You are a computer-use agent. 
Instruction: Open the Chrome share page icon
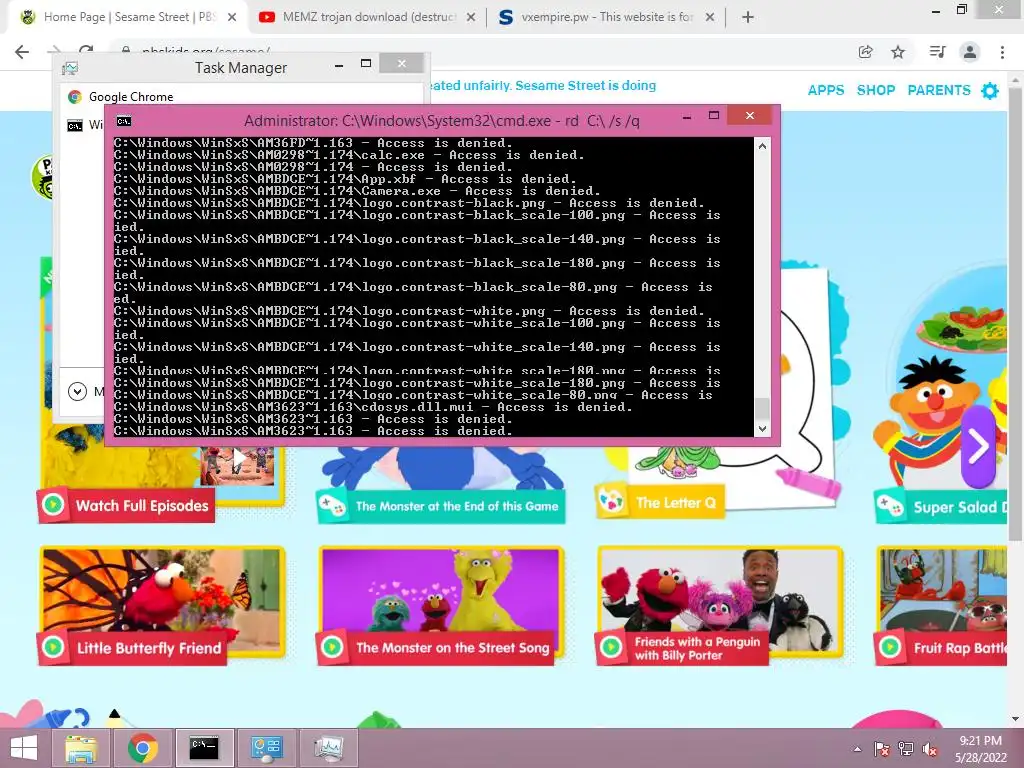[865, 52]
